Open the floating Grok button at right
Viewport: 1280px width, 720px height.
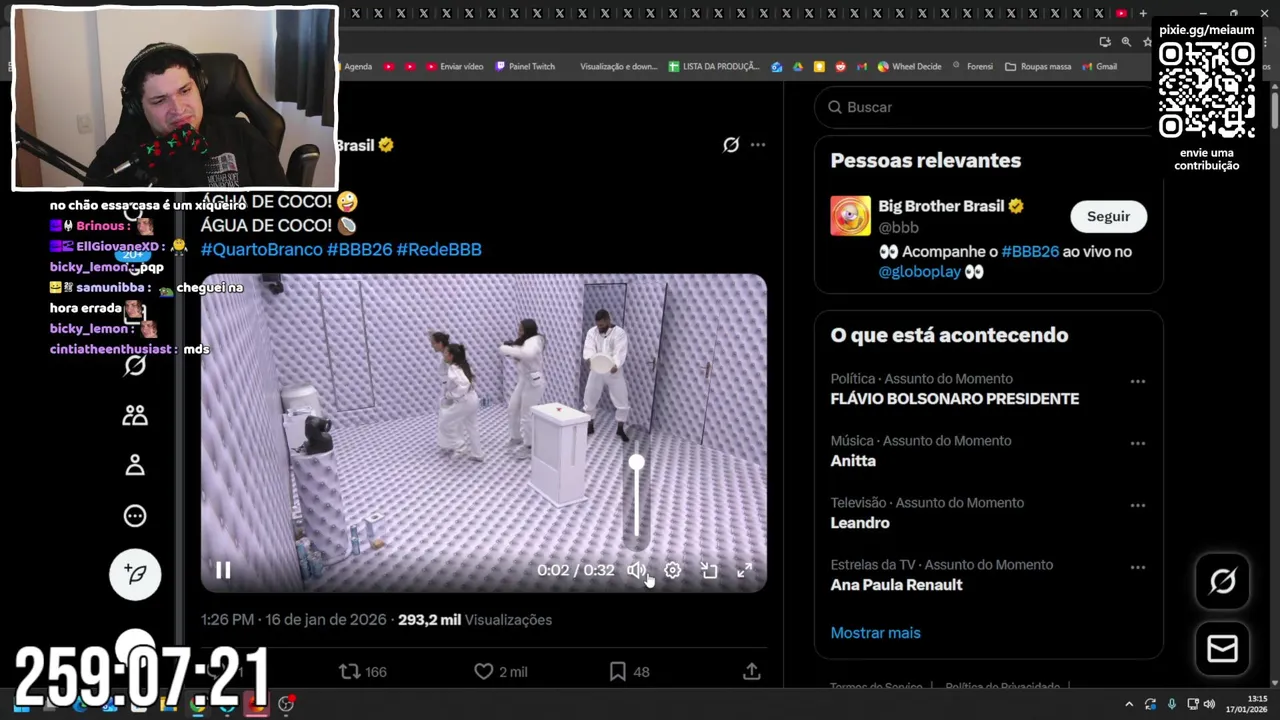(1222, 581)
